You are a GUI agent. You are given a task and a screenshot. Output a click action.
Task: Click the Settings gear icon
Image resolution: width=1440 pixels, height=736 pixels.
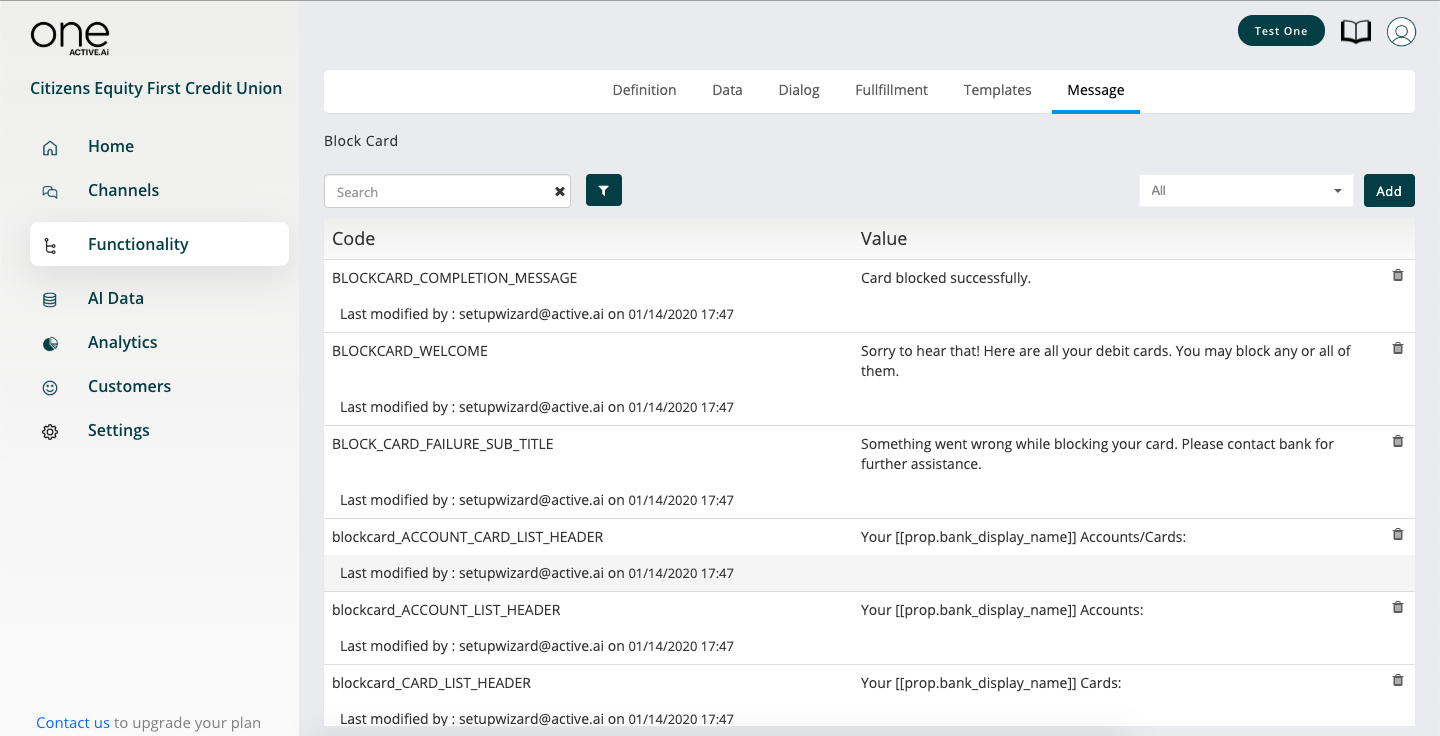pos(50,432)
